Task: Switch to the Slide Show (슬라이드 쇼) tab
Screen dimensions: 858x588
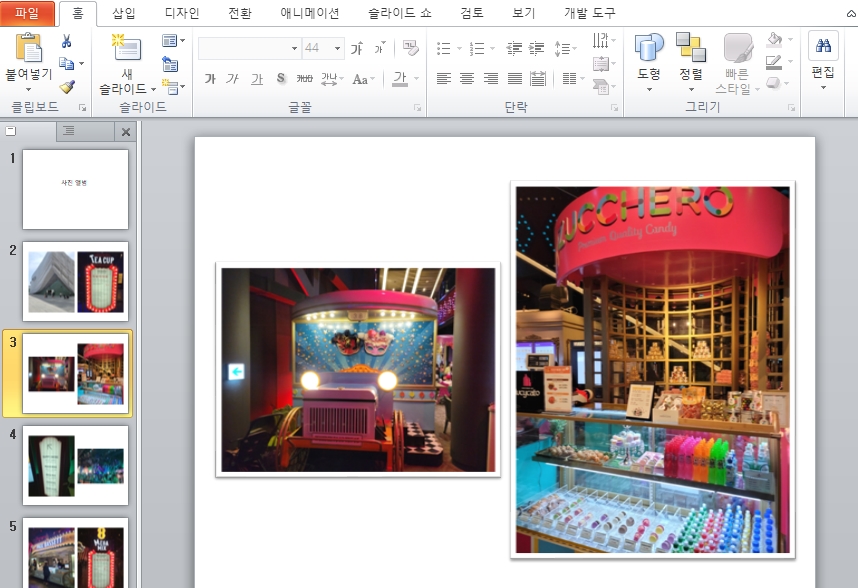Action: coord(400,13)
